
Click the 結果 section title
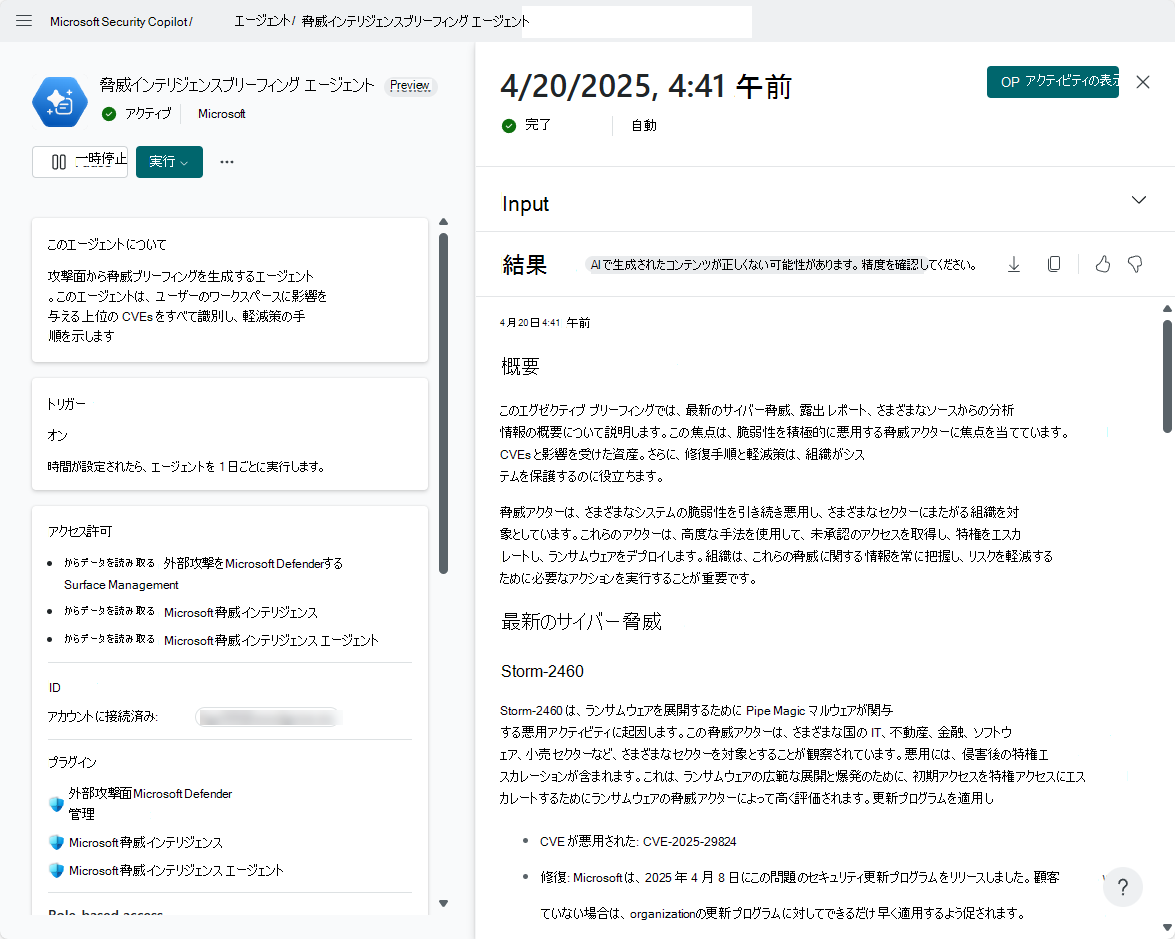pos(525,265)
